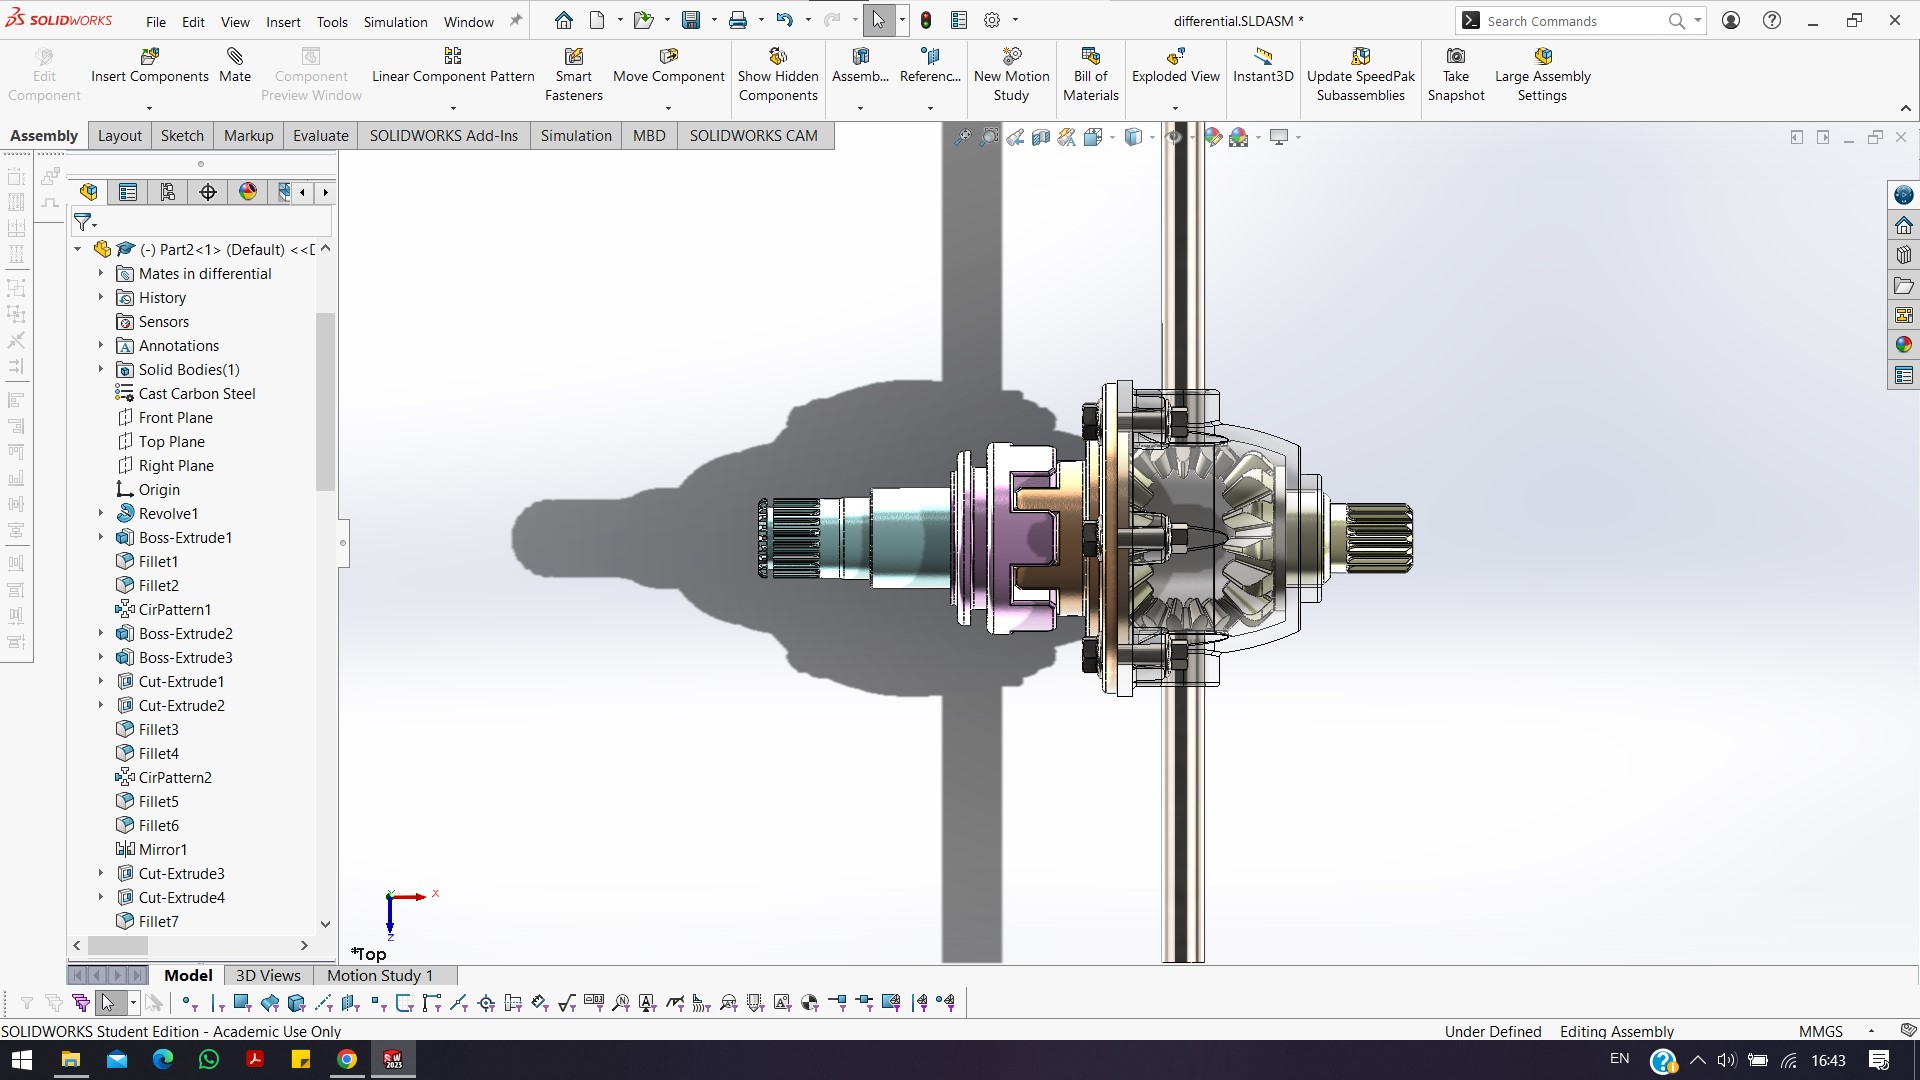Open SOLIDWORKS Add-Ins tab

(x=444, y=136)
